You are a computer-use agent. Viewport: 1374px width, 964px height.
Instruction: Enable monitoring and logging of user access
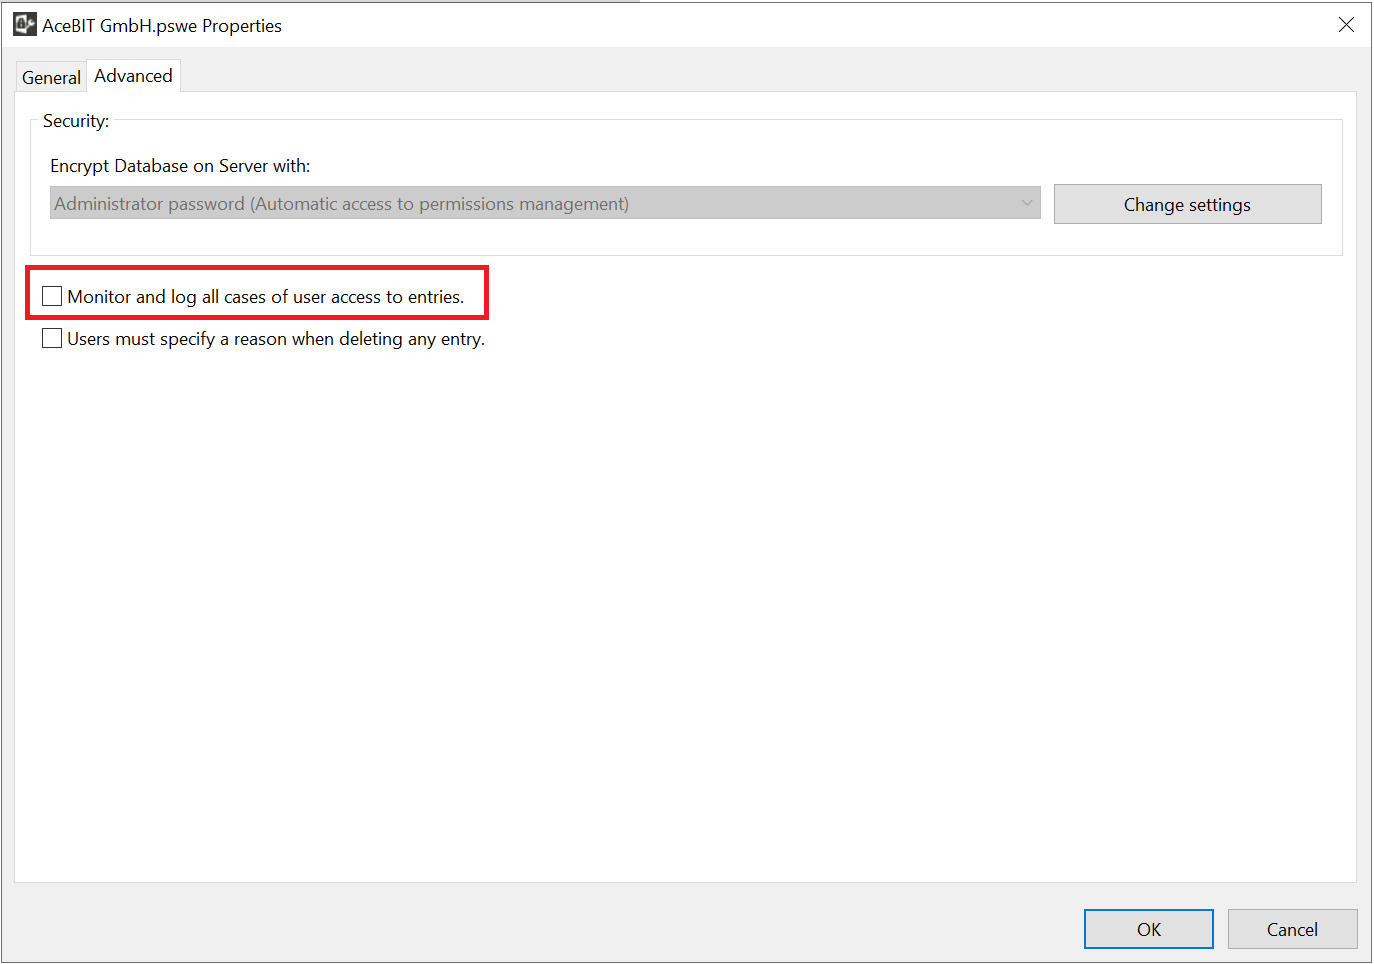[52, 296]
